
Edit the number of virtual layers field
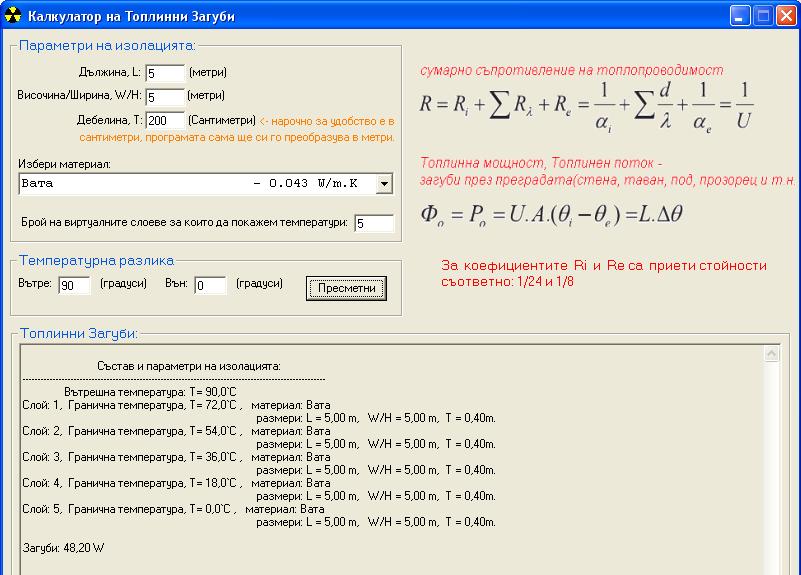374,223
